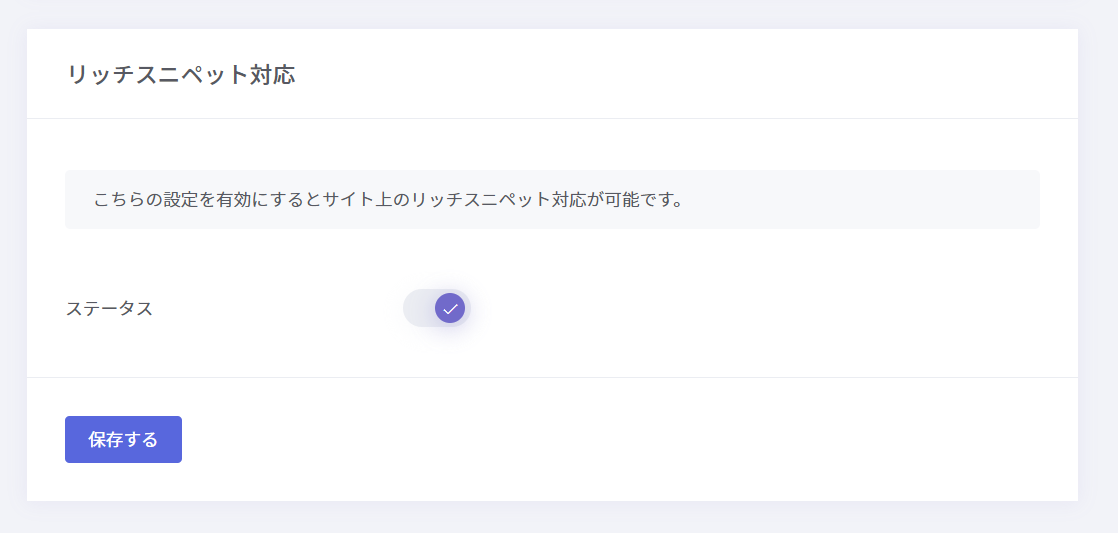This screenshot has width=1118, height=533.
Task: Click the 保存する button
Action: [123, 440]
